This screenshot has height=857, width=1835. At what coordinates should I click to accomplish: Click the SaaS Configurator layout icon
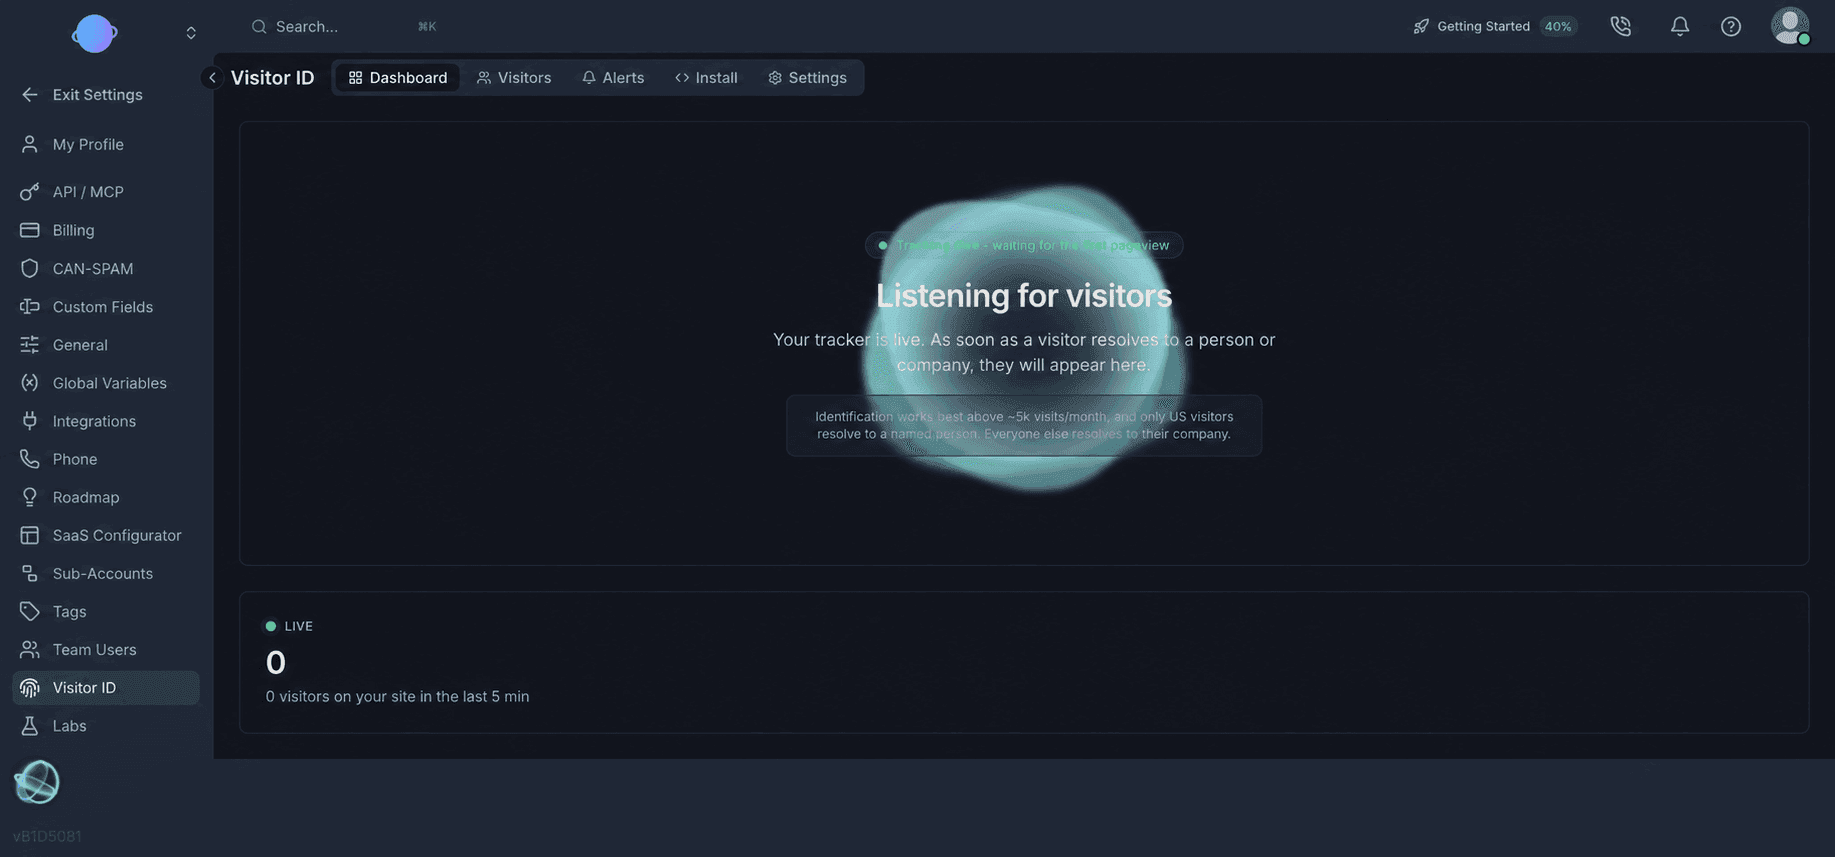pos(30,536)
